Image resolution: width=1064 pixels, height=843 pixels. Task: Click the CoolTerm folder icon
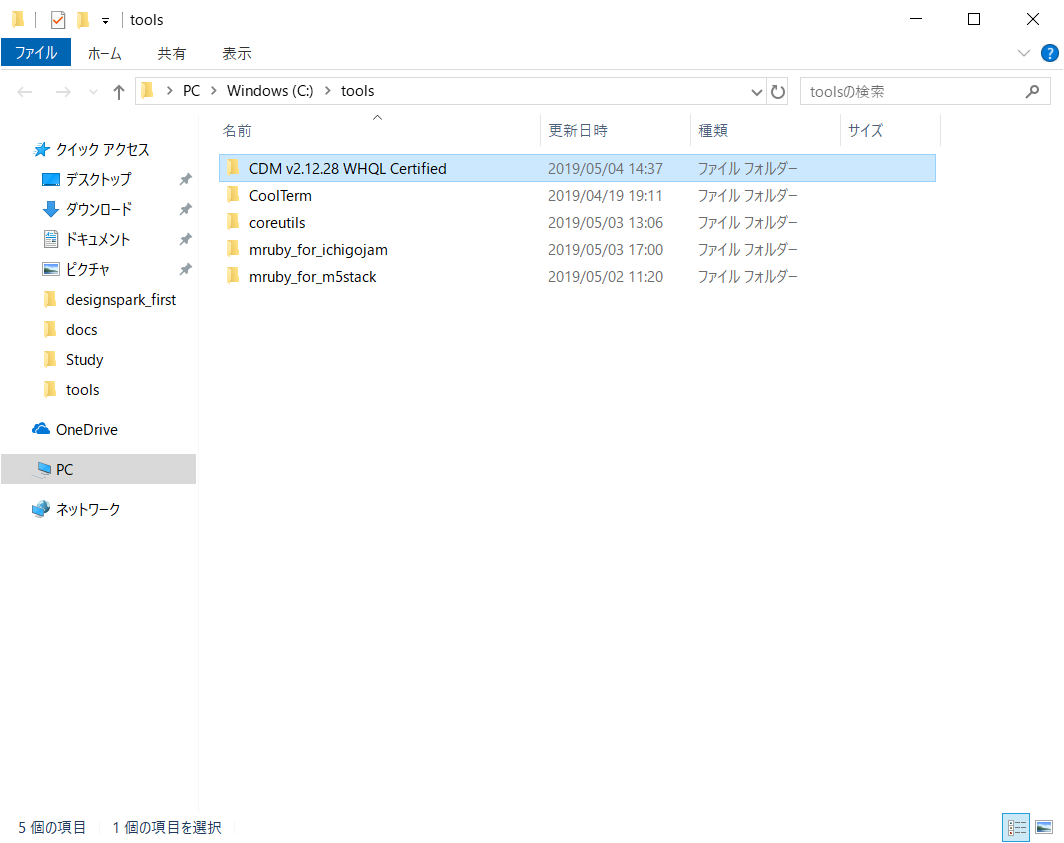233,195
